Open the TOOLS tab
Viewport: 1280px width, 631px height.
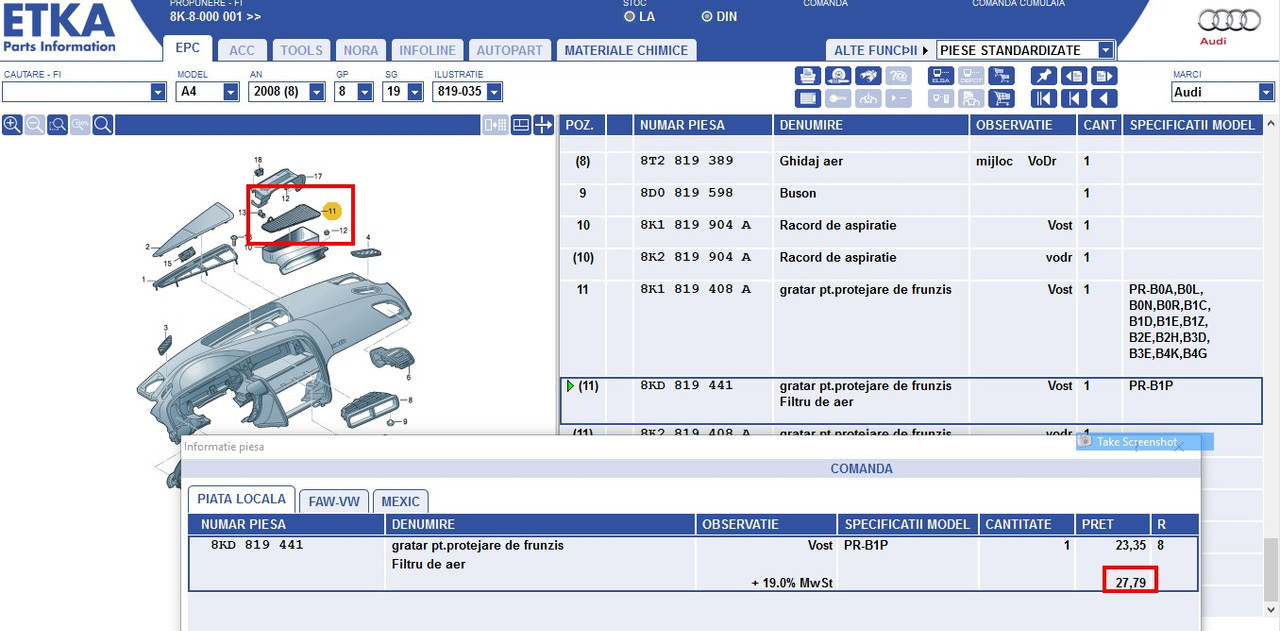pos(302,50)
